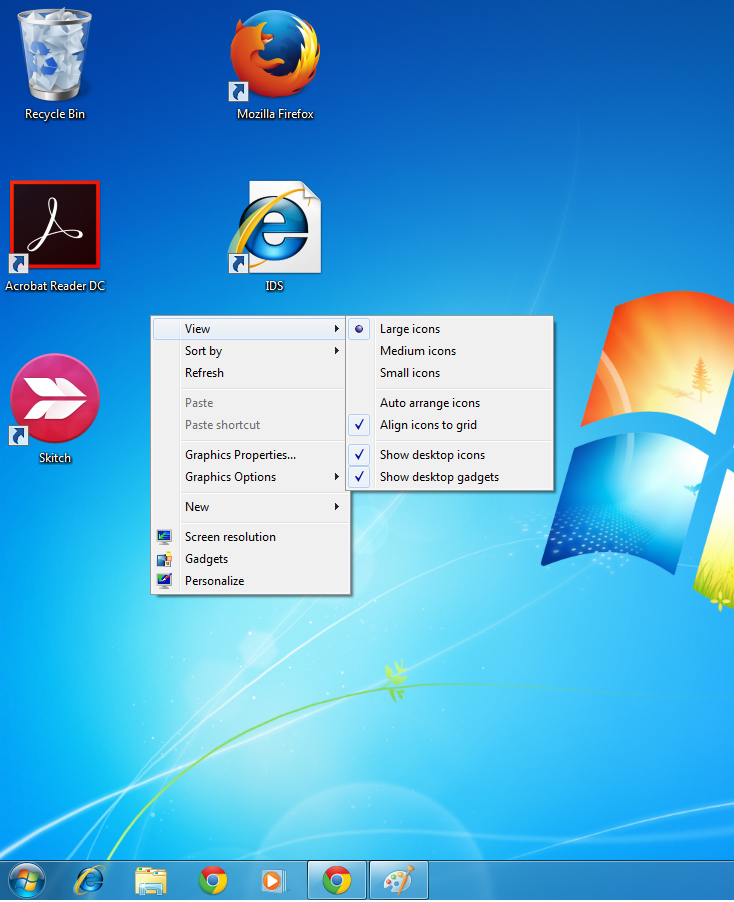Open the Windows Start button
Image resolution: width=734 pixels, height=902 pixels.
pyautogui.click(x=26, y=880)
